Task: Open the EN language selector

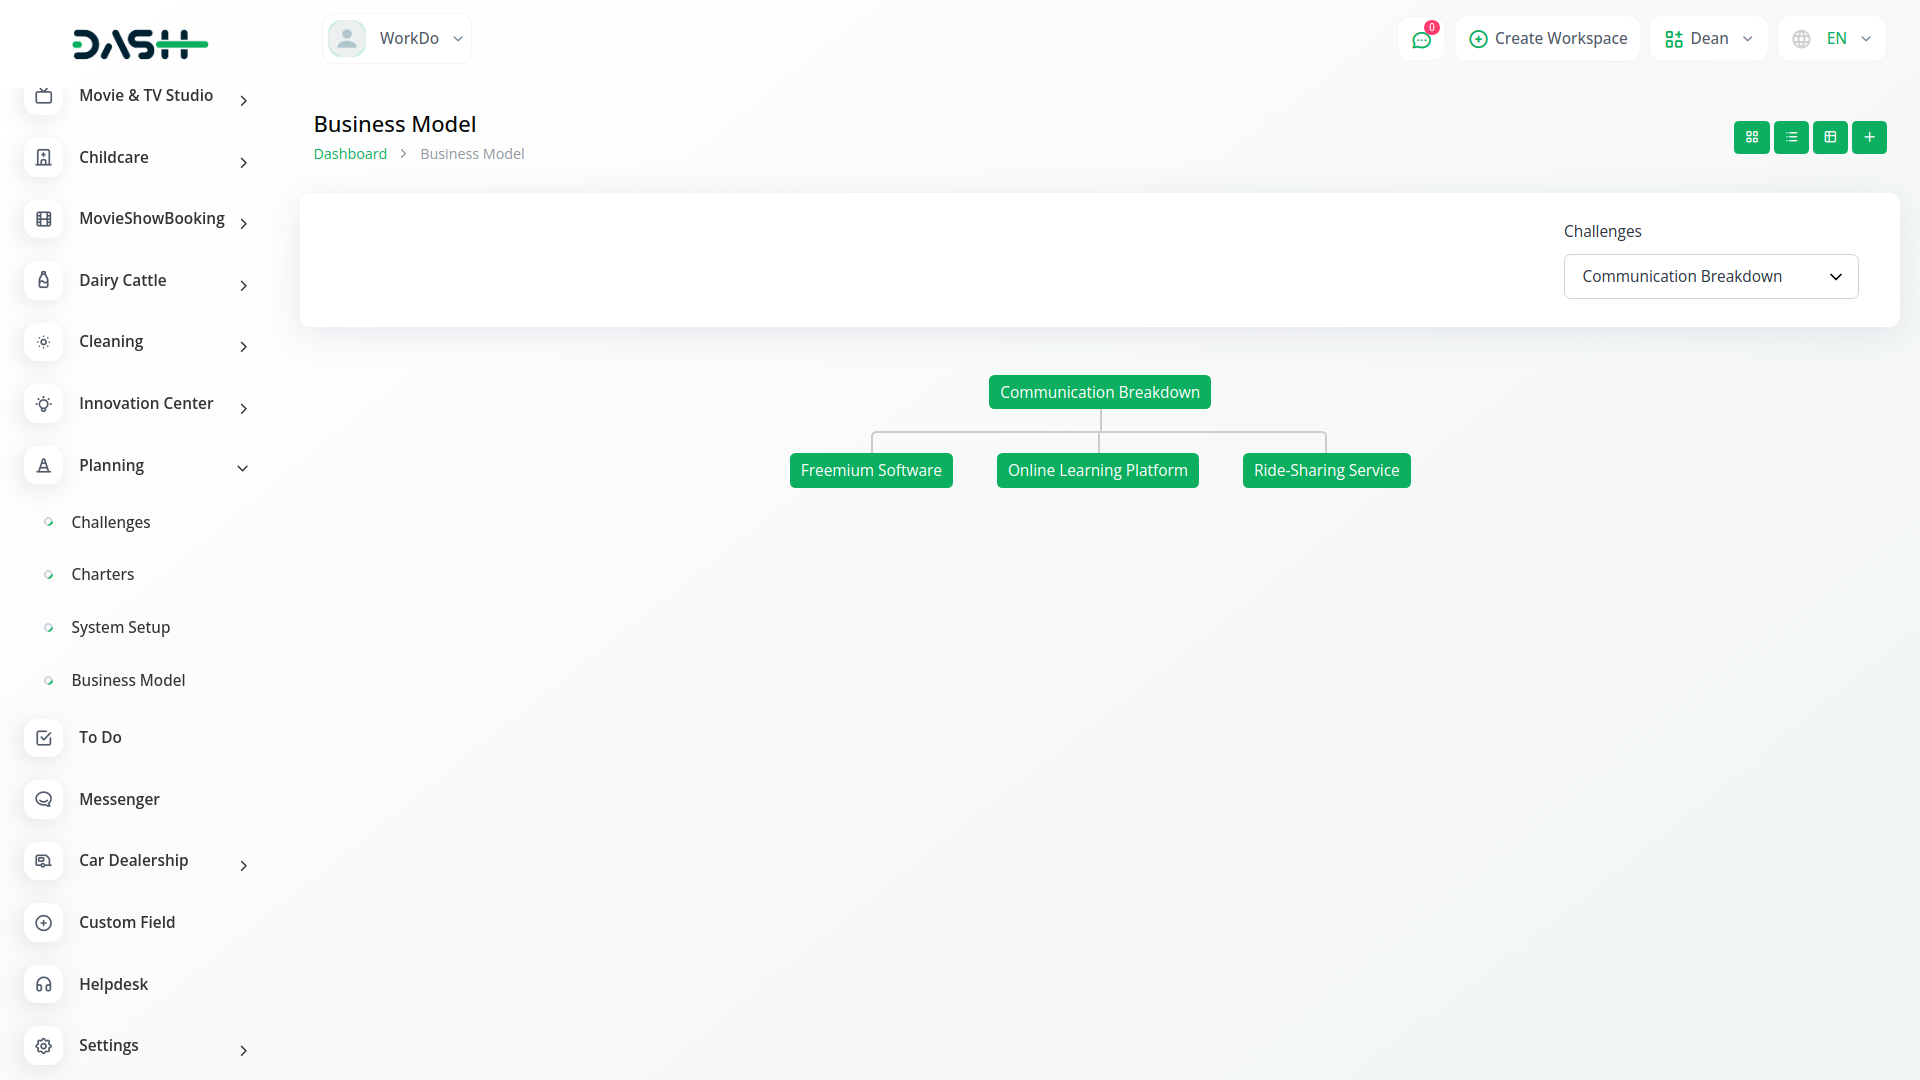Action: coord(1831,39)
